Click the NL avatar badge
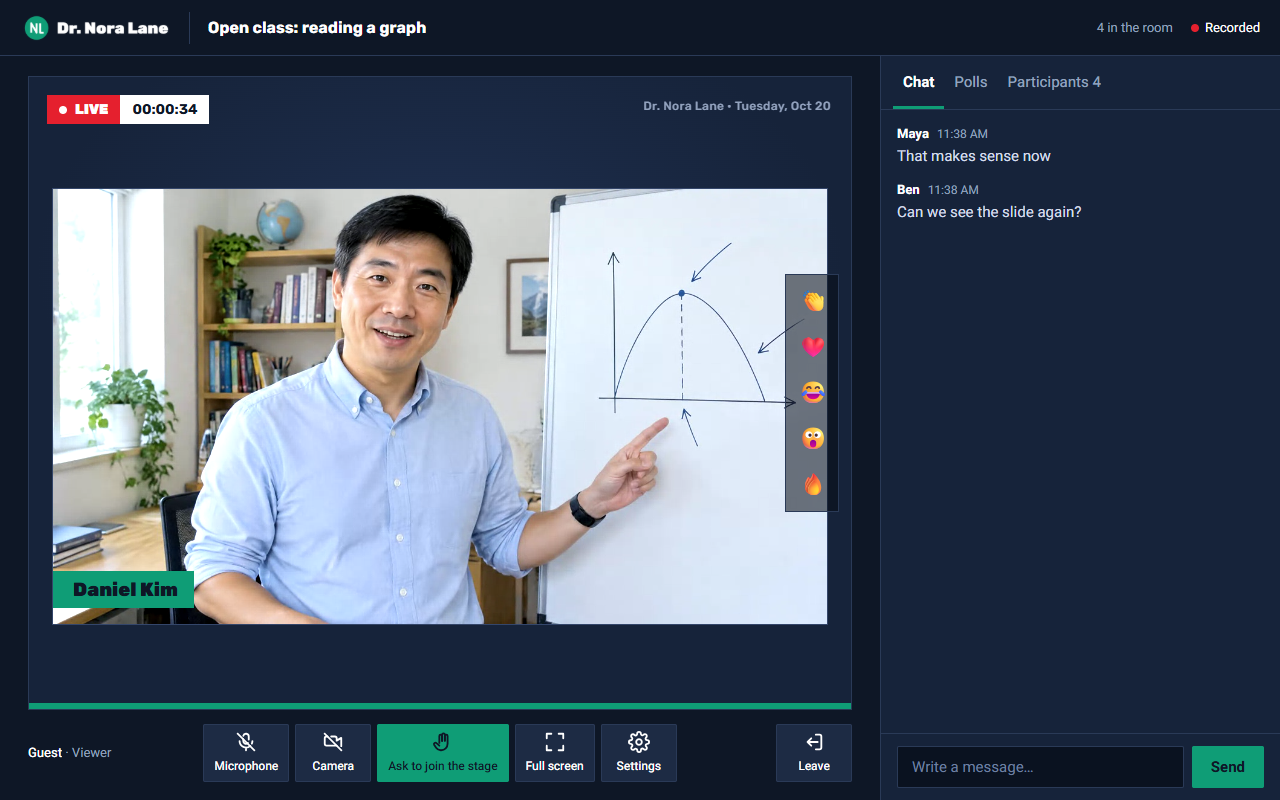 [36, 28]
